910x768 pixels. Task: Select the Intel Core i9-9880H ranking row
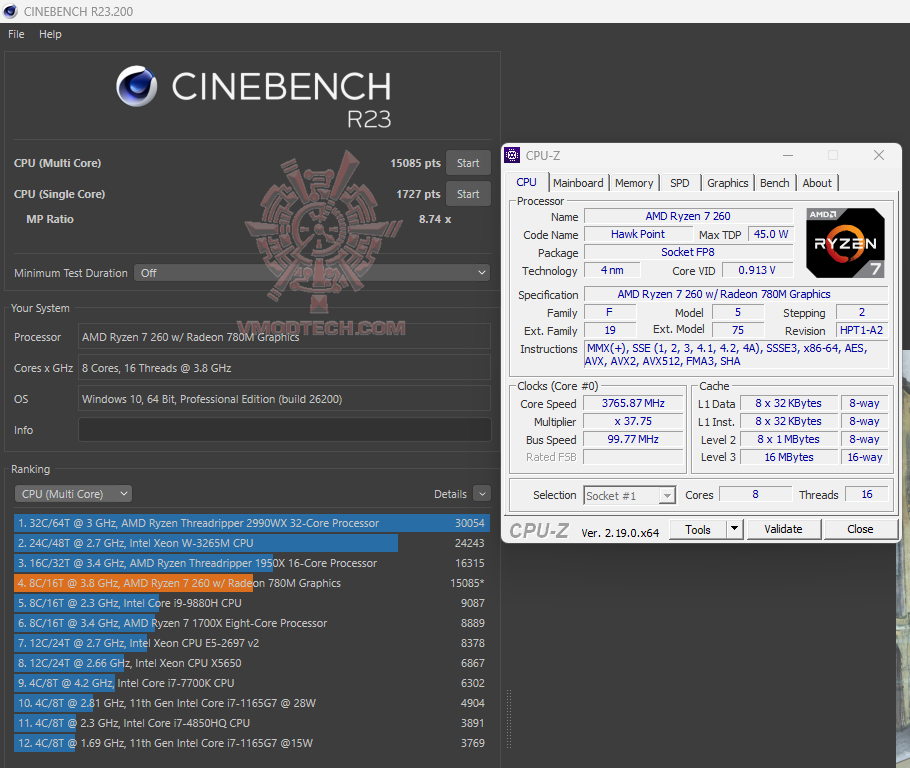pyautogui.click(x=252, y=603)
